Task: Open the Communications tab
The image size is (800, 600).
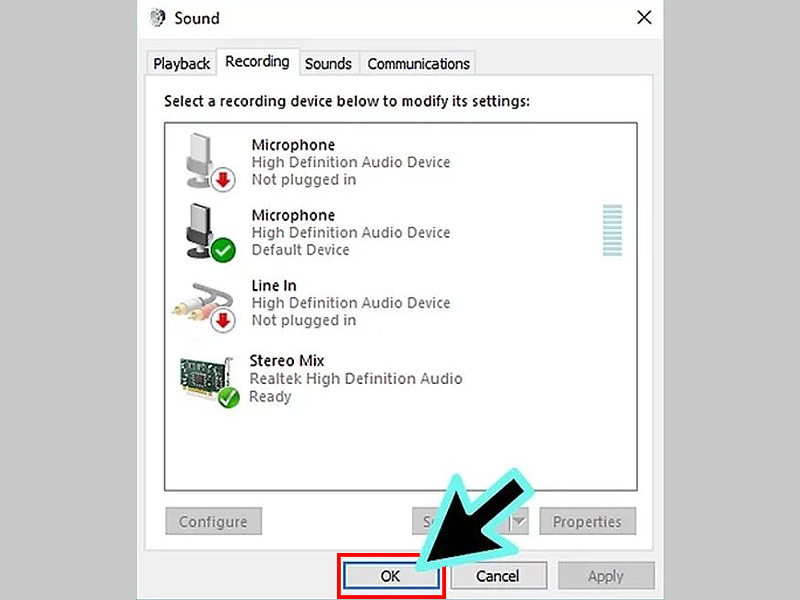Action: coord(418,63)
